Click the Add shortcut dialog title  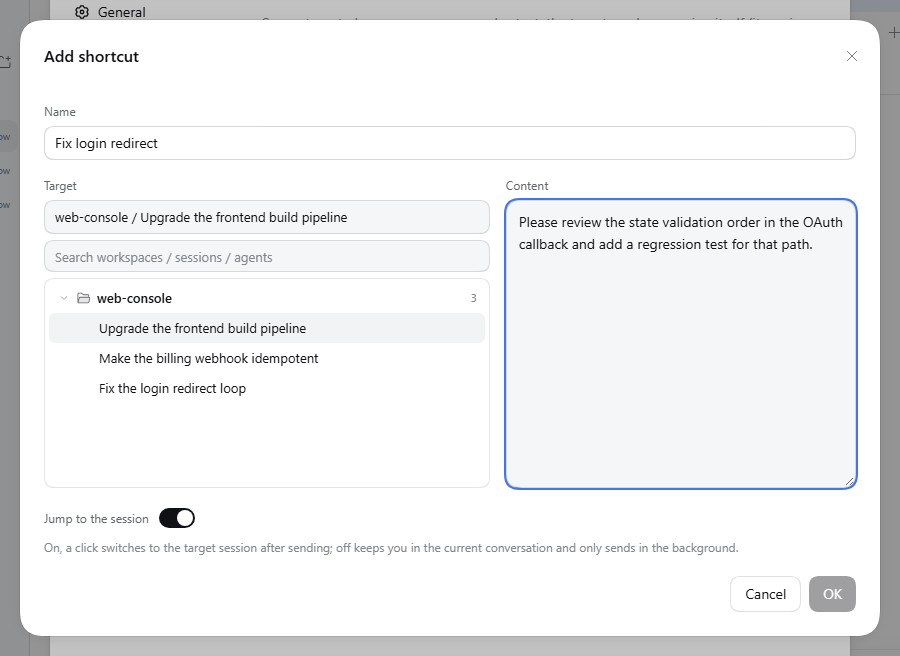[x=91, y=56]
